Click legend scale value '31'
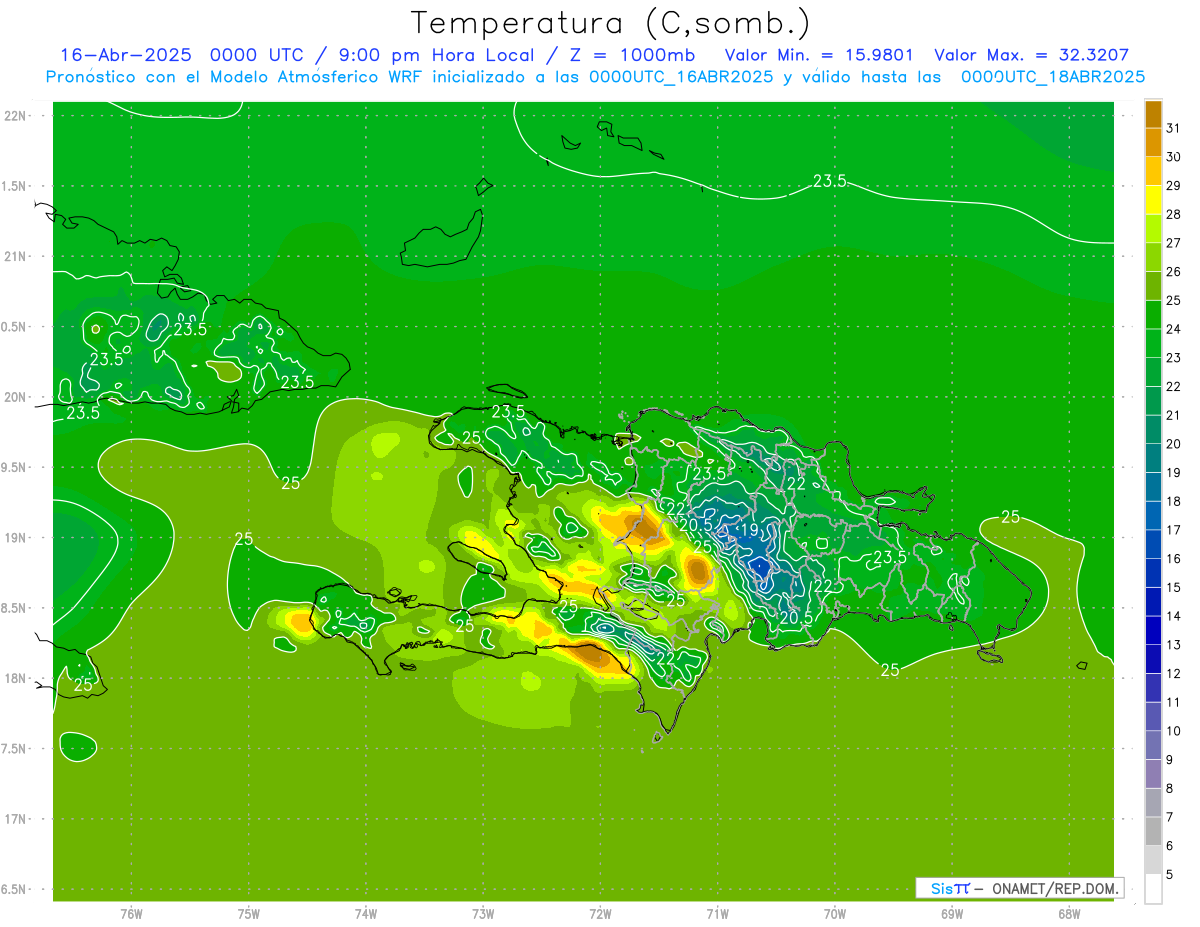This screenshot has width=1200, height=927. 1173,128
